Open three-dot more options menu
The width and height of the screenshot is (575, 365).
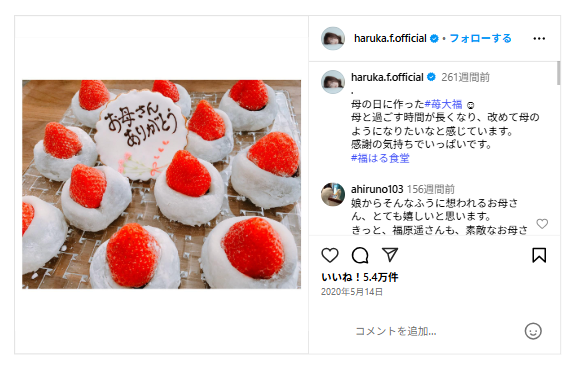tap(539, 39)
